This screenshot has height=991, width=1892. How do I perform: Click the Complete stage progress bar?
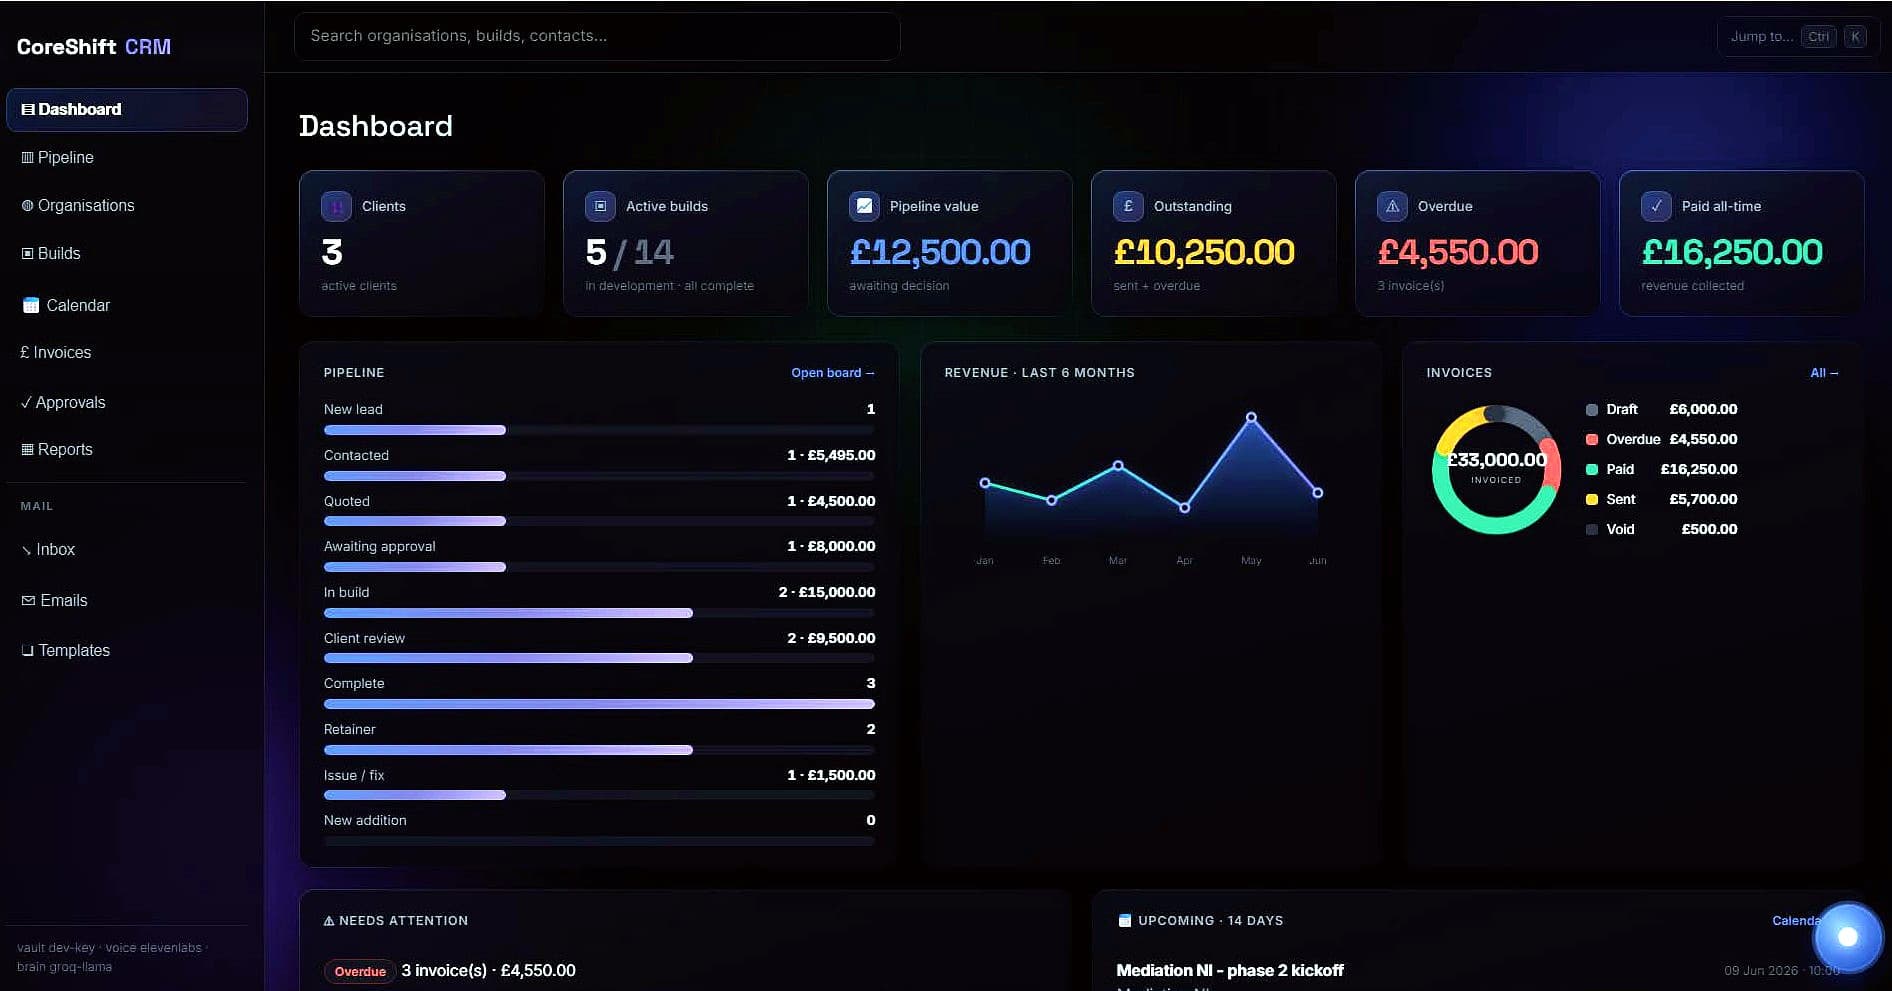[599, 704]
